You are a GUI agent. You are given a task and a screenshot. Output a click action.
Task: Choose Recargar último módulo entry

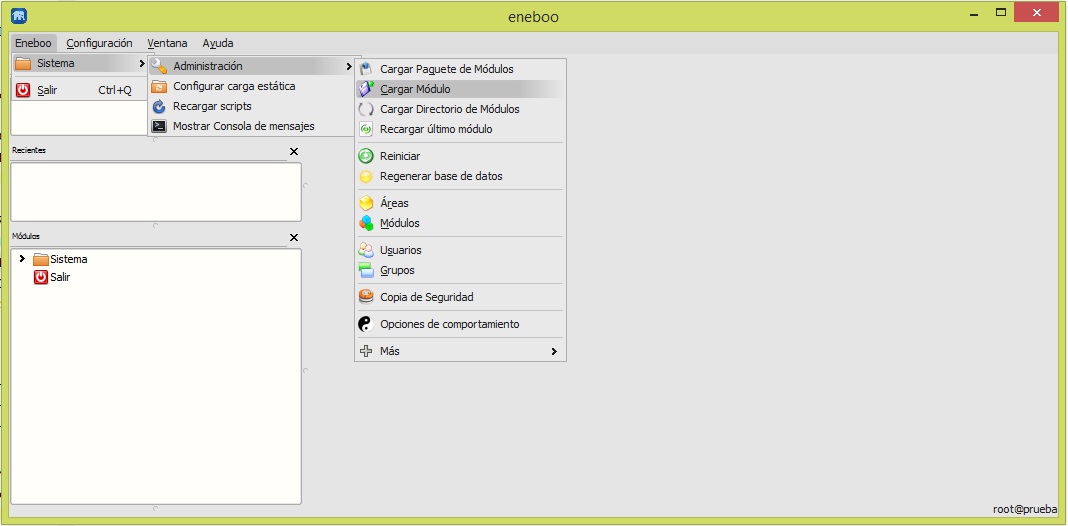460,129
